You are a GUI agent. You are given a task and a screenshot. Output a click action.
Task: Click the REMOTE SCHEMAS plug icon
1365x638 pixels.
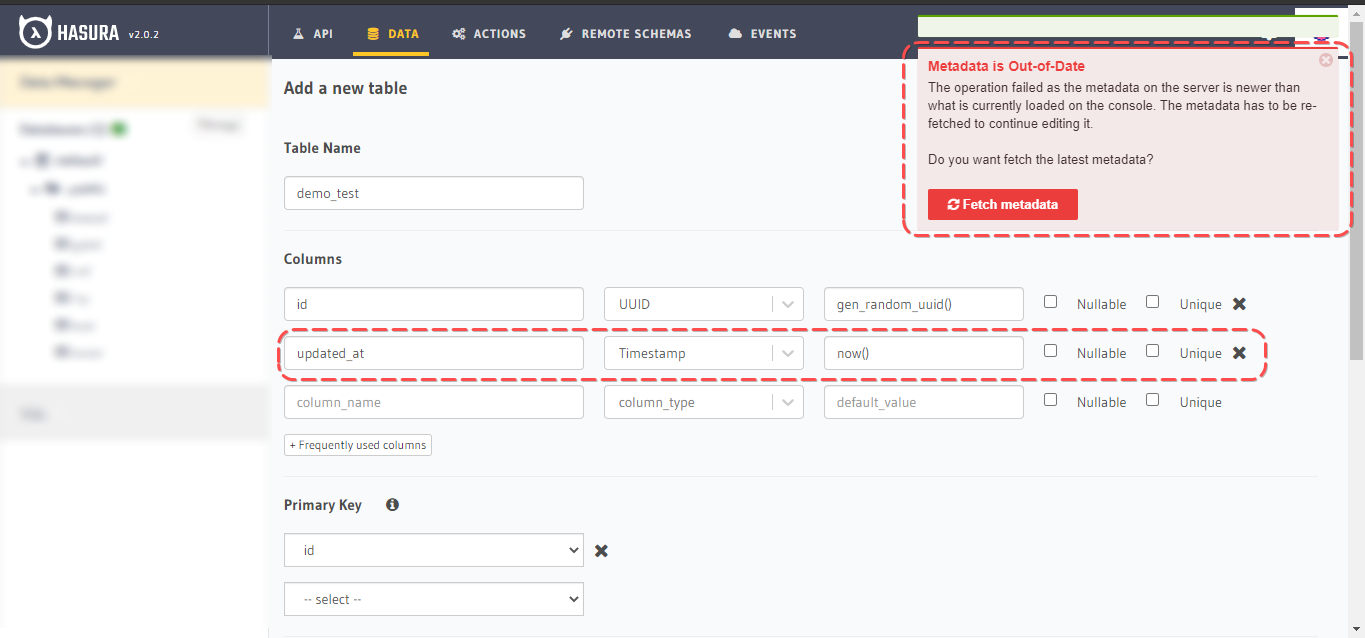coord(566,34)
